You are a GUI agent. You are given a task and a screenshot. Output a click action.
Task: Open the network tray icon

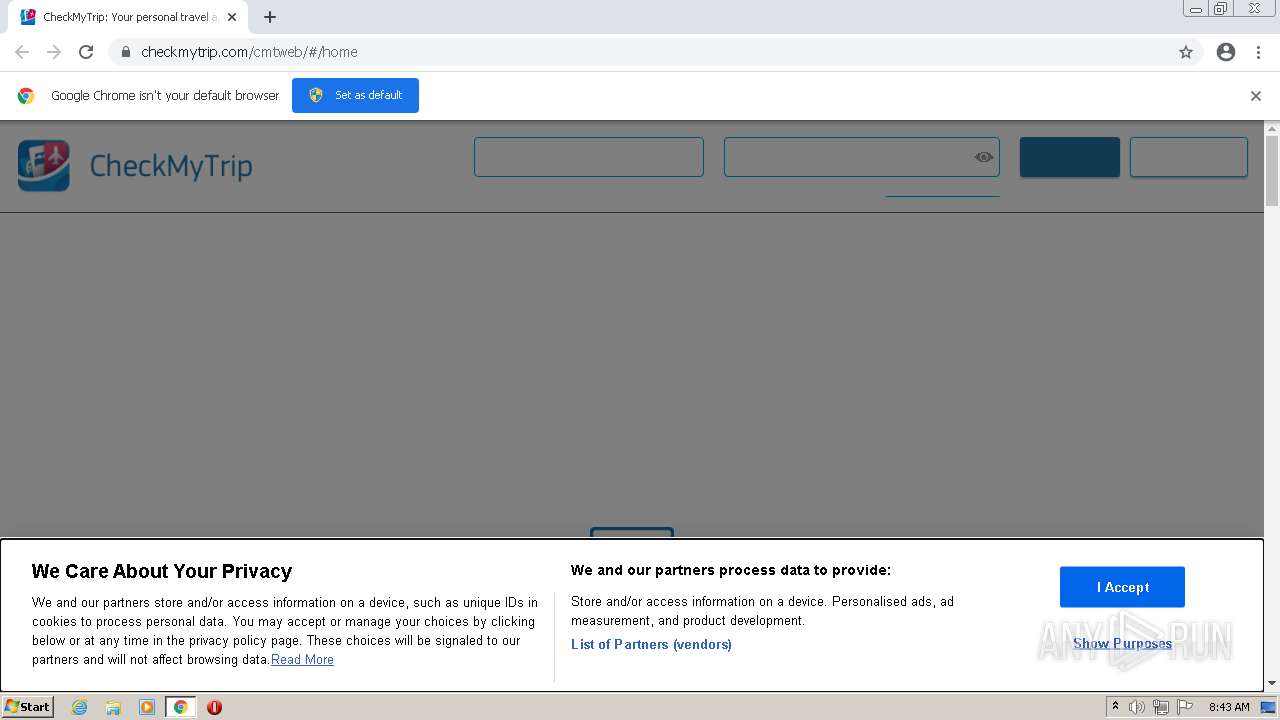(1161, 707)
